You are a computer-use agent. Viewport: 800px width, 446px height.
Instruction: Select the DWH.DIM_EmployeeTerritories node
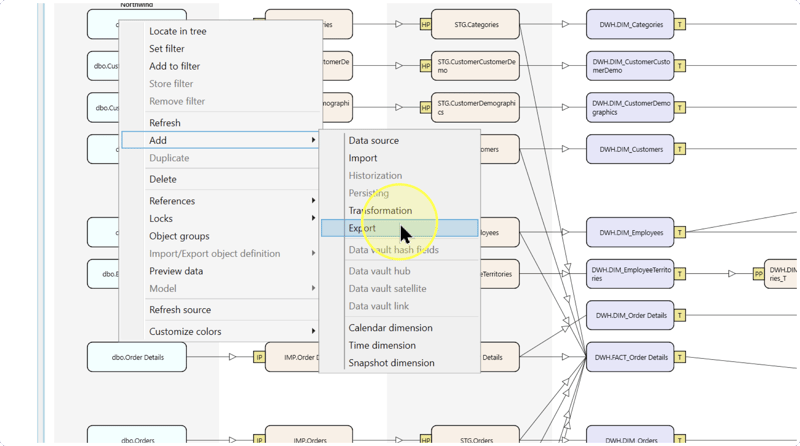(x=630, y=274)
